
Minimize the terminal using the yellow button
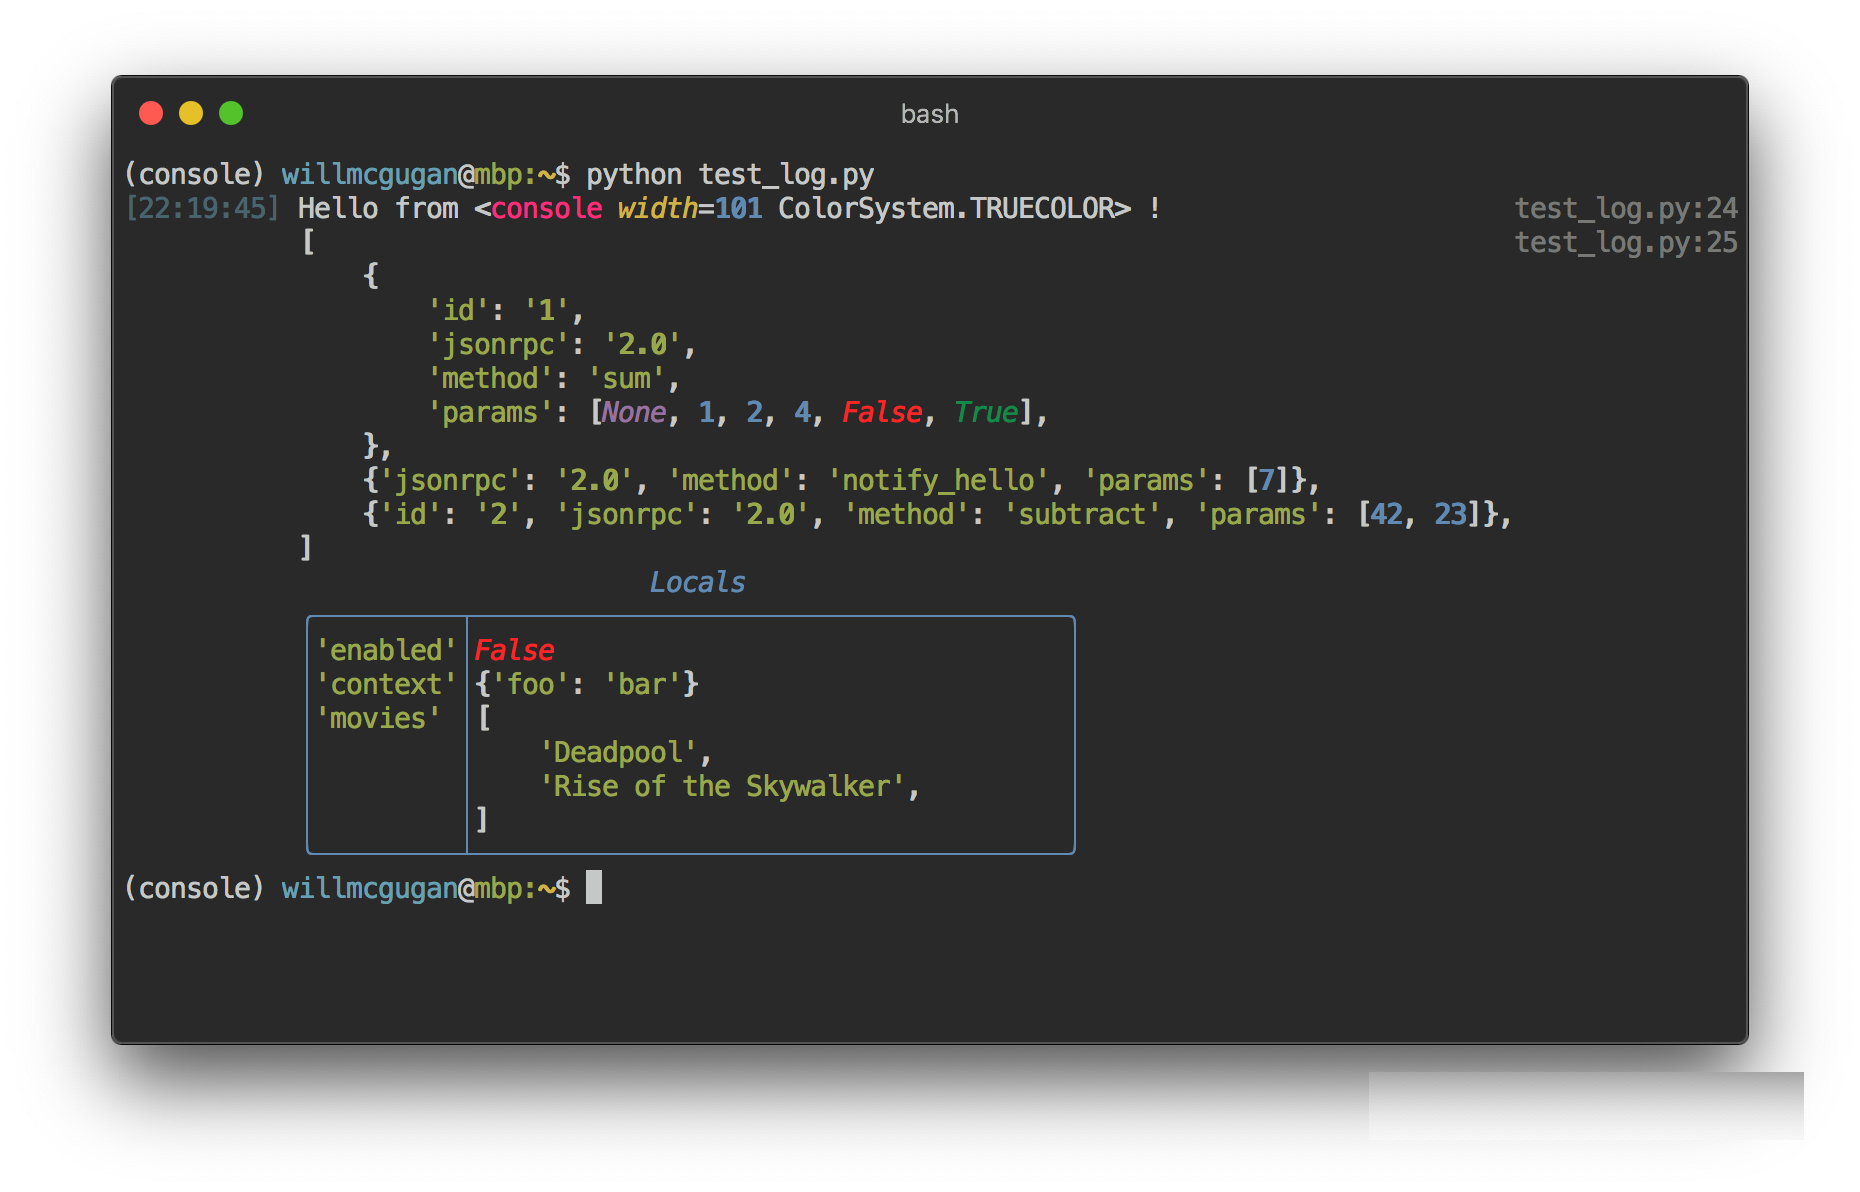[191, 113]
